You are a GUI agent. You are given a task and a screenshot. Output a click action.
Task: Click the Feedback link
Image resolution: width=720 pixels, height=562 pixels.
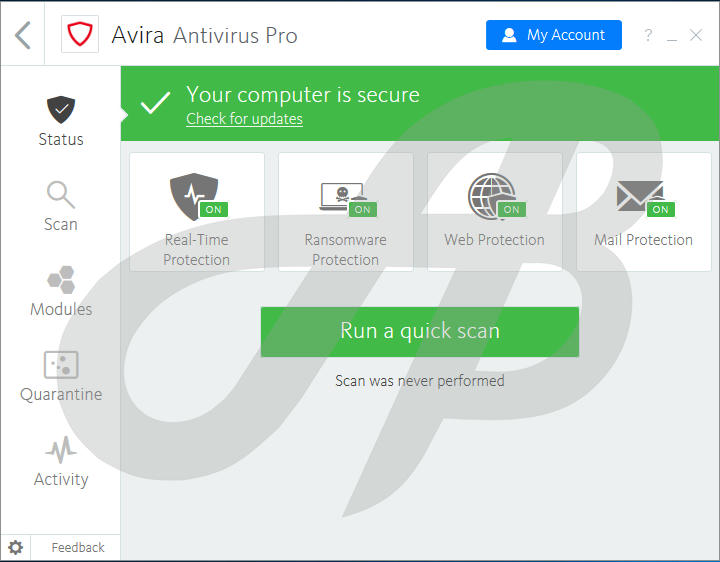point(78,547)
